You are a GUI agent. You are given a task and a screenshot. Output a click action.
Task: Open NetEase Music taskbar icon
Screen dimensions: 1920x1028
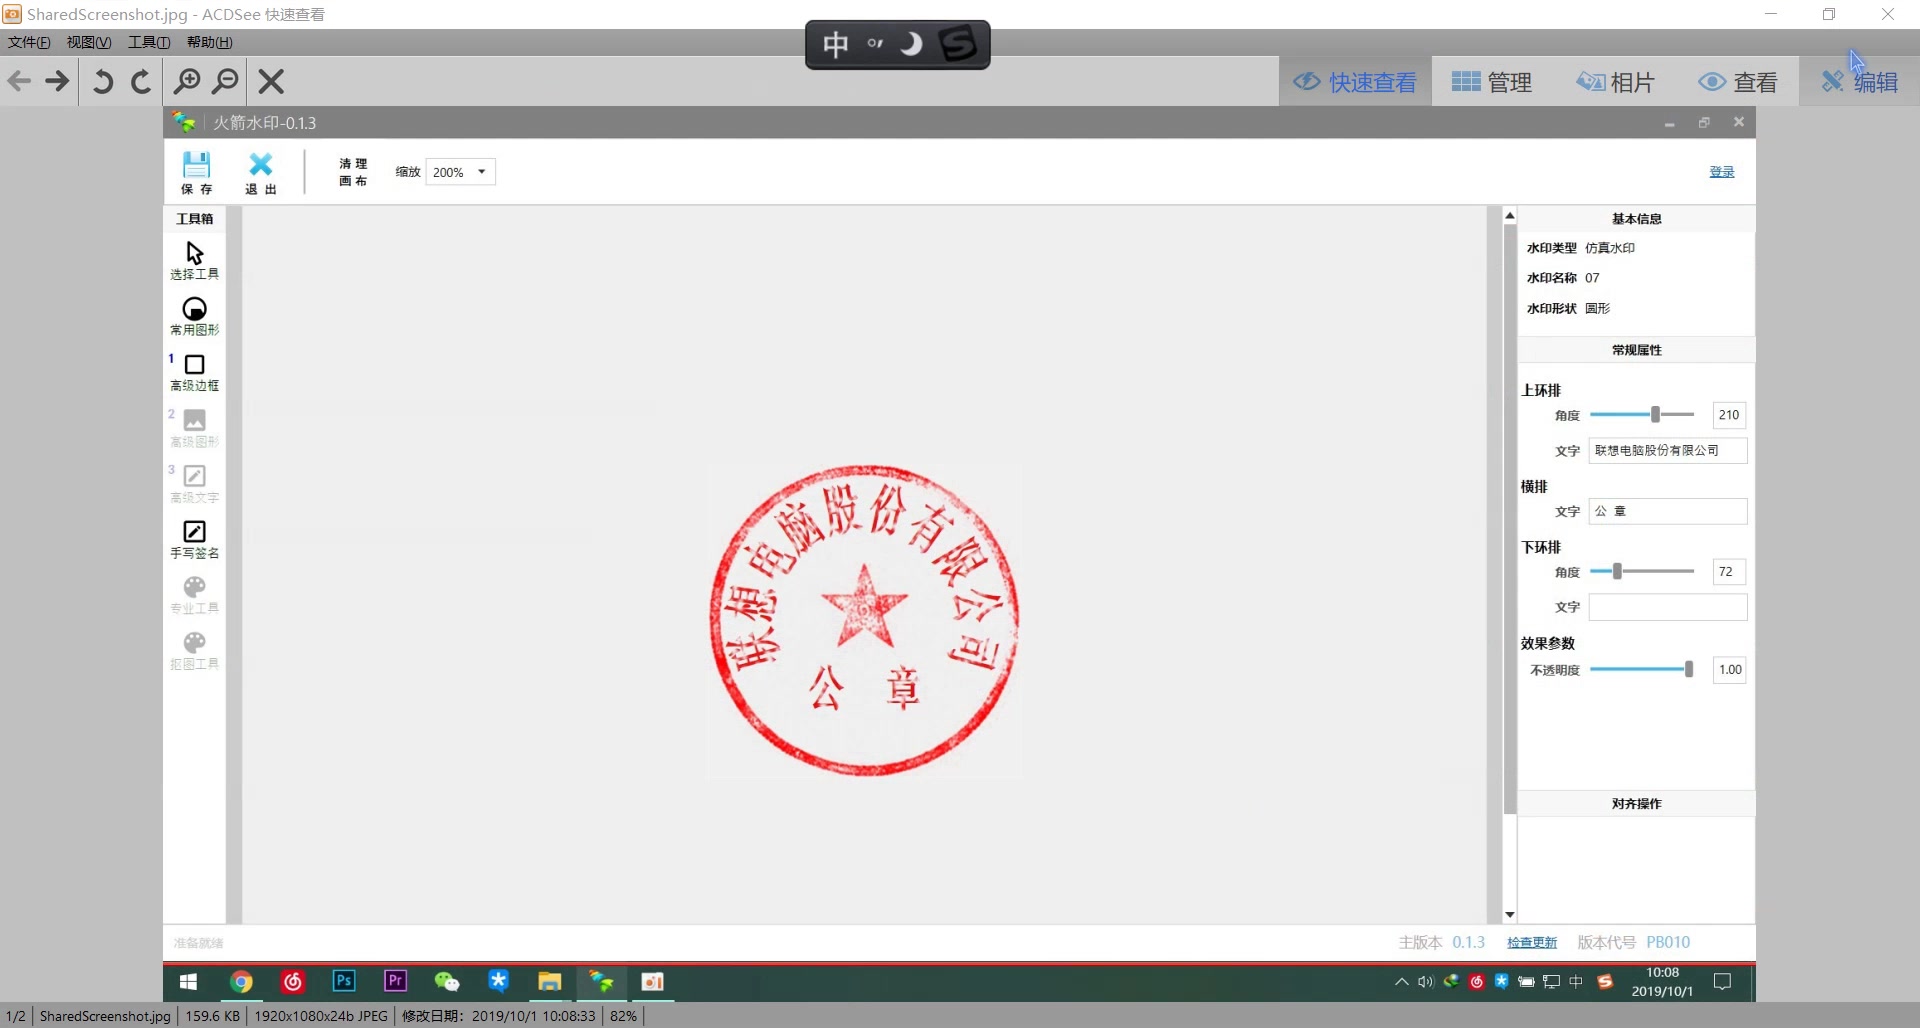(293, 982)
